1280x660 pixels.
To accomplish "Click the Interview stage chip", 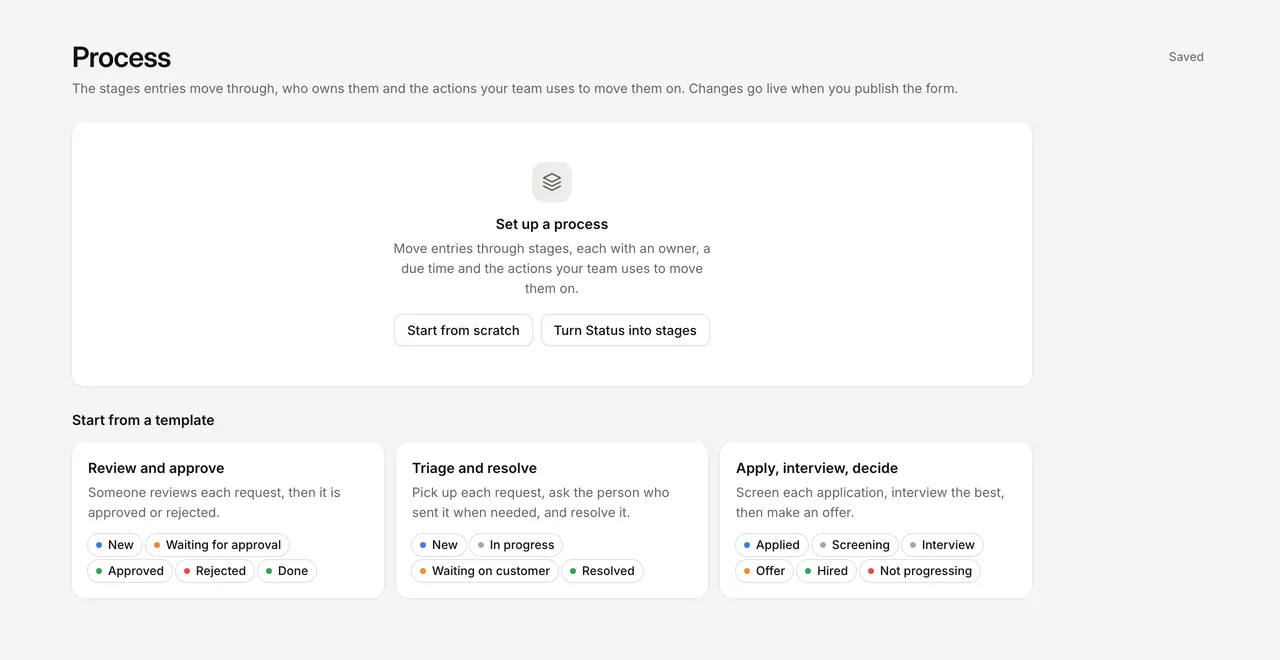I will coord(942,545).
